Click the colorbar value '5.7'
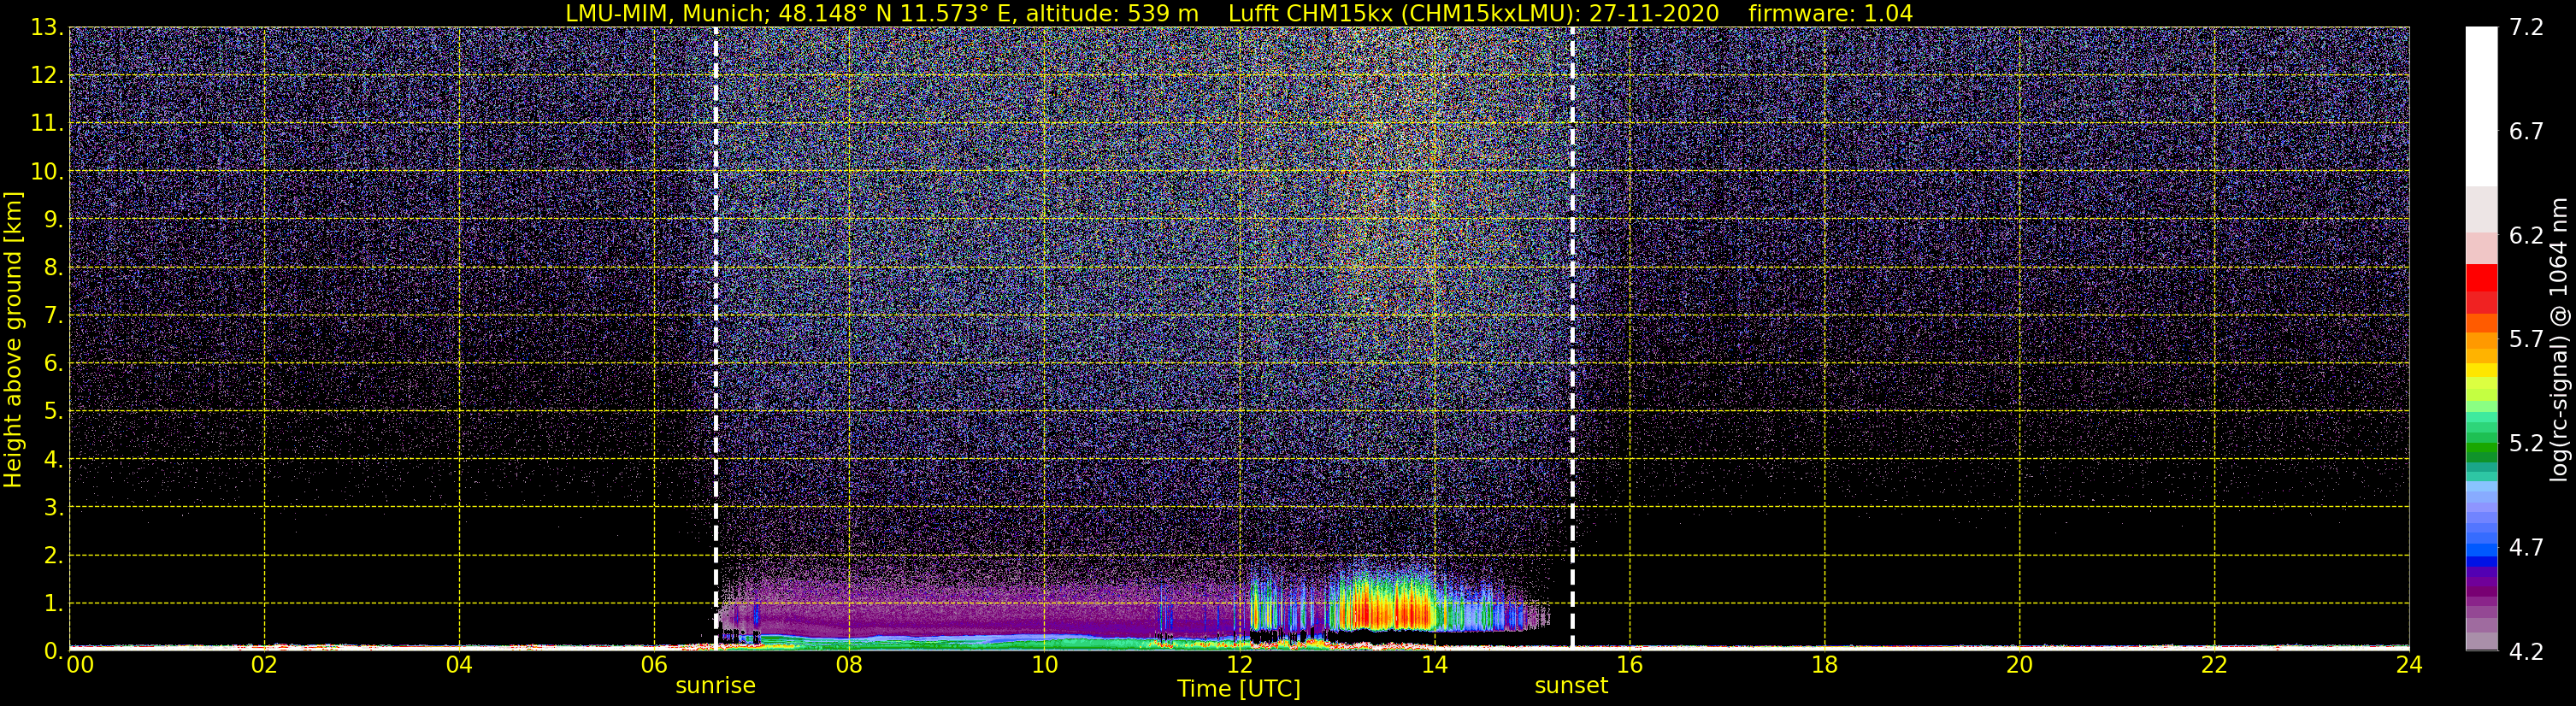This screenshot has width=2576, height=706. click(x=2526, y=339)
